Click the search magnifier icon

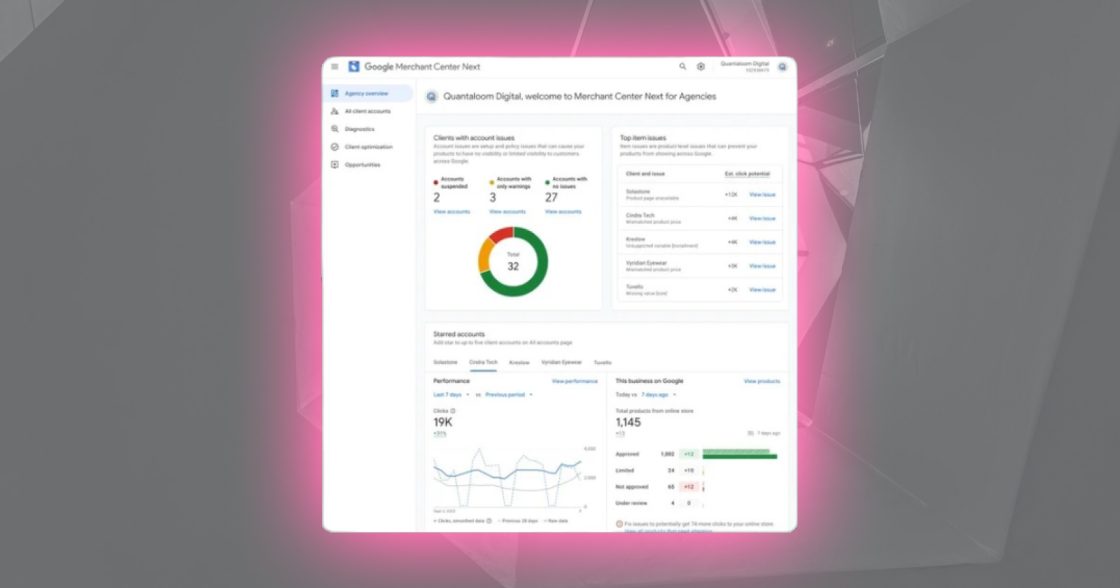684,65
